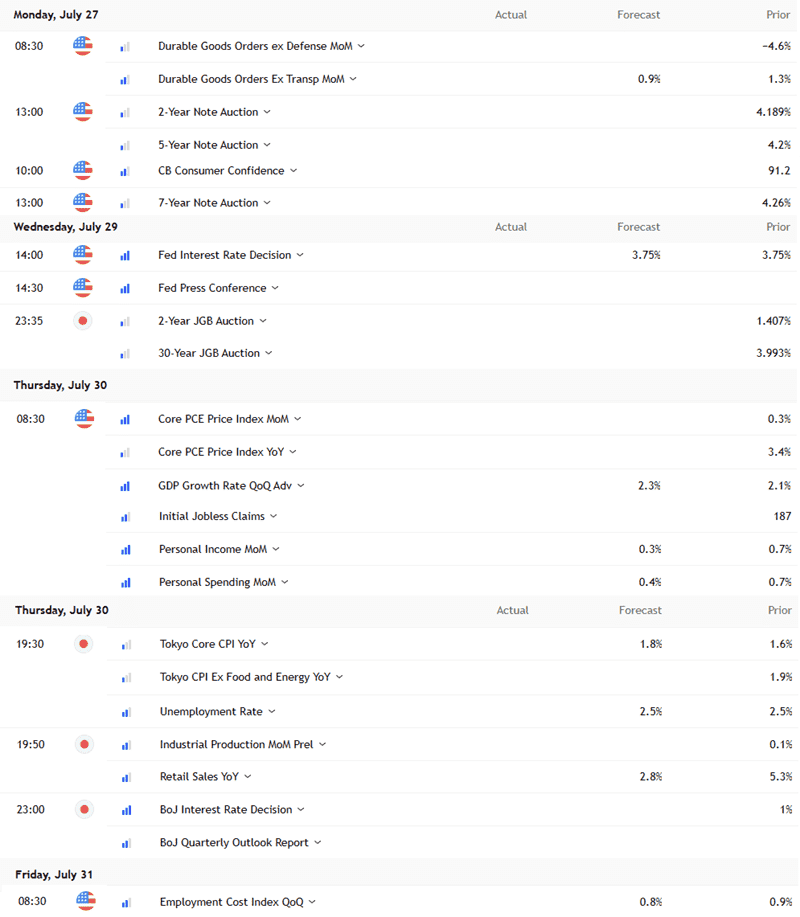Expand Durable Goods Orders ex Defense MoM chevron

tap(361, 46)
